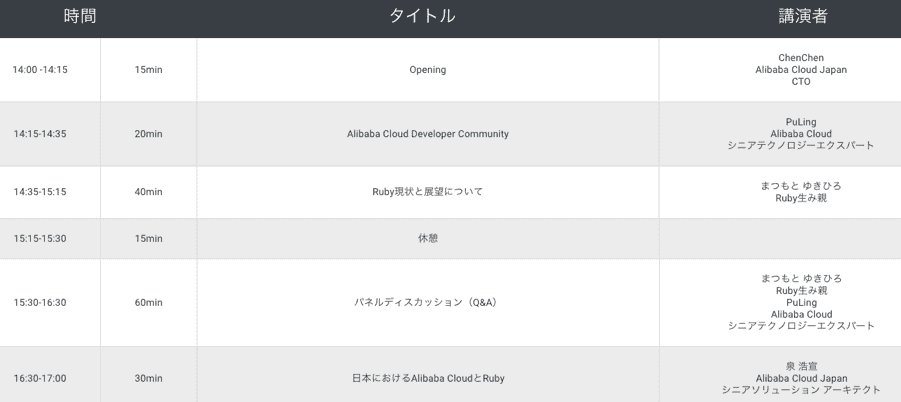Click Ruby現状と展望について title
This screenshot has height=402, width=901.
tap(428, 192)
